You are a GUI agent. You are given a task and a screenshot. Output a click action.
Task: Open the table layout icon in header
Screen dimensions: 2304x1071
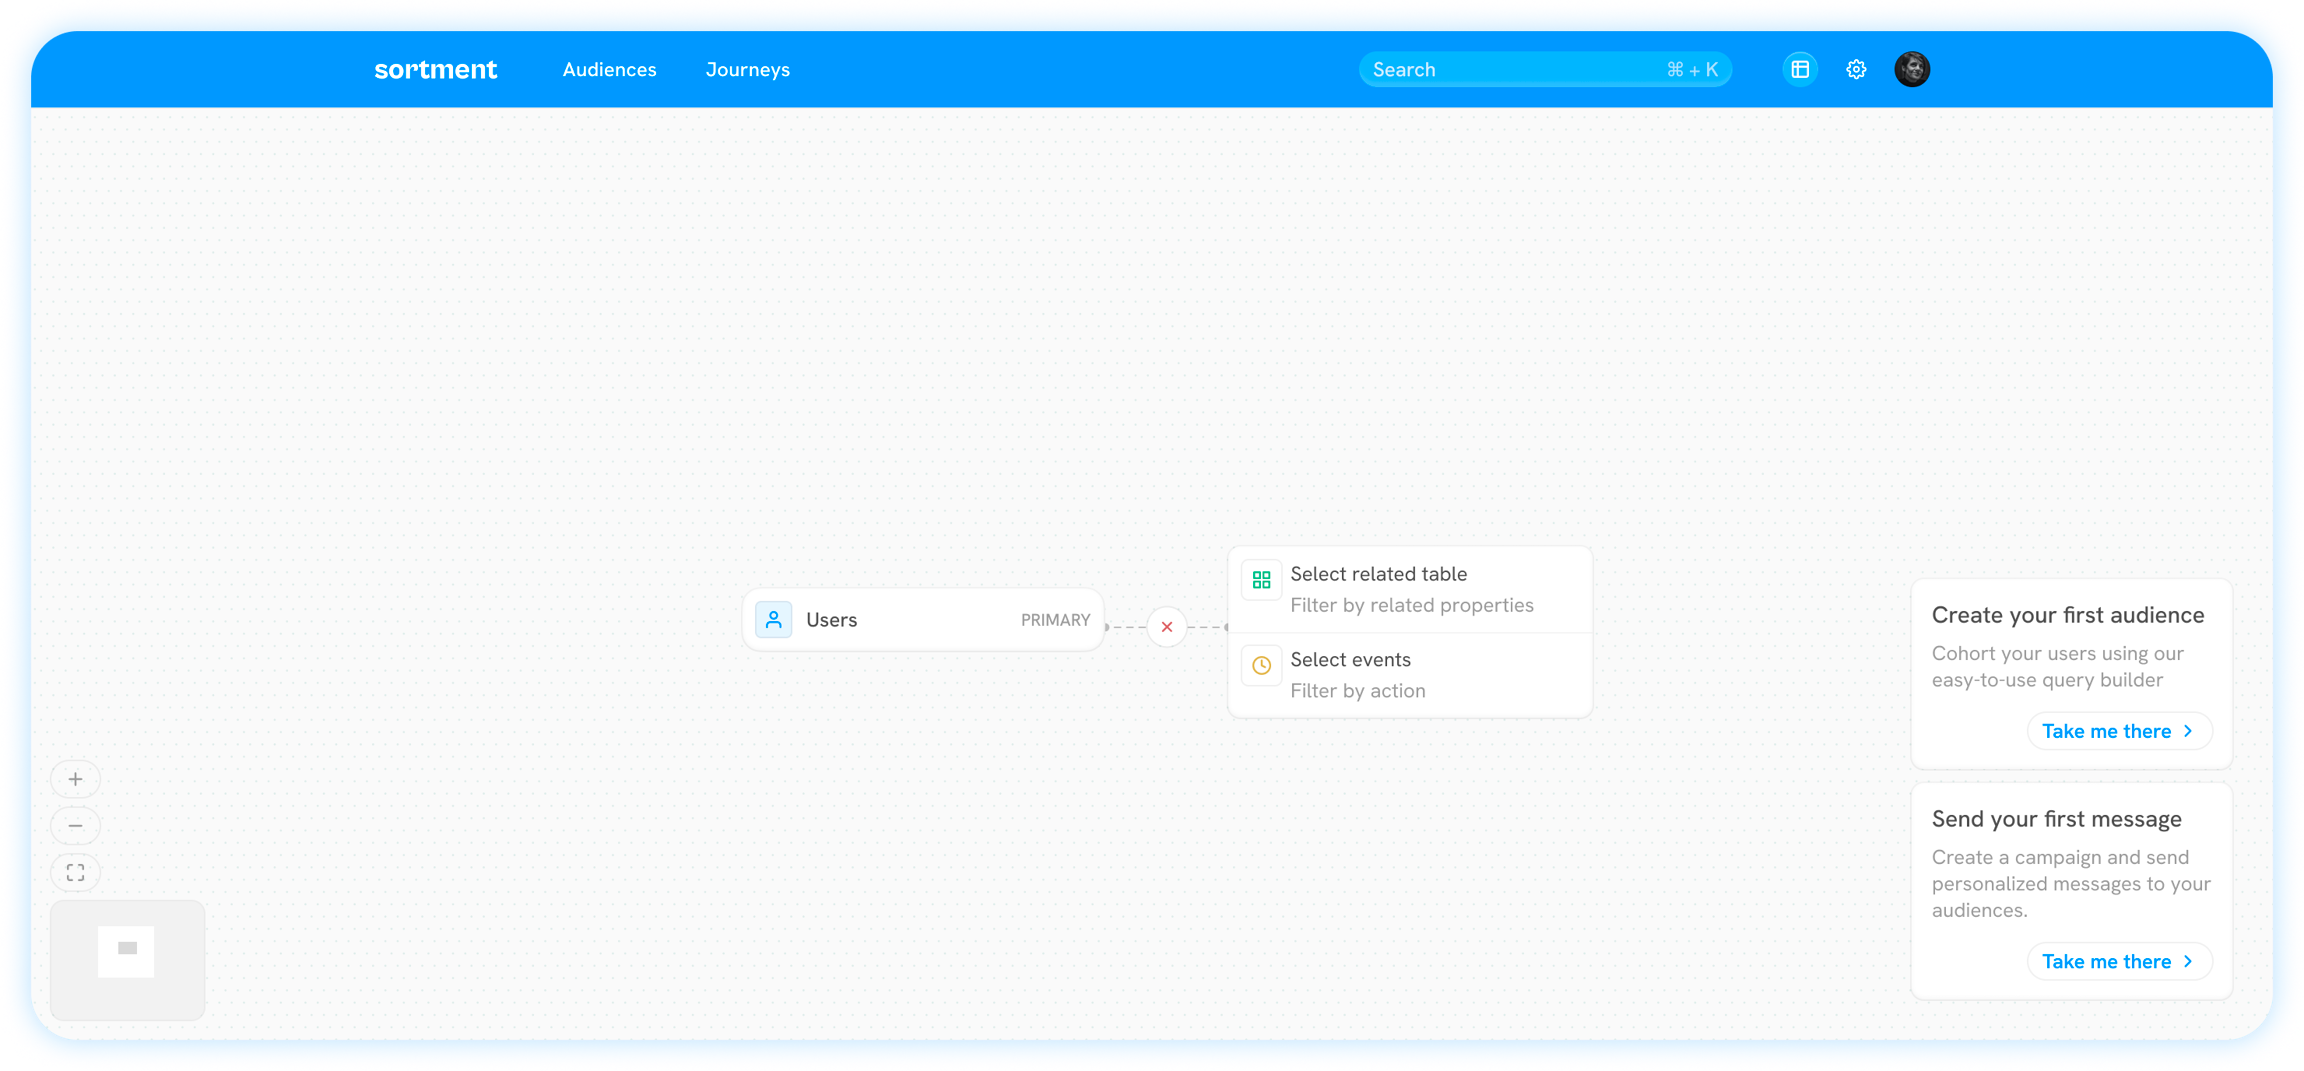tap(1799, 69)
